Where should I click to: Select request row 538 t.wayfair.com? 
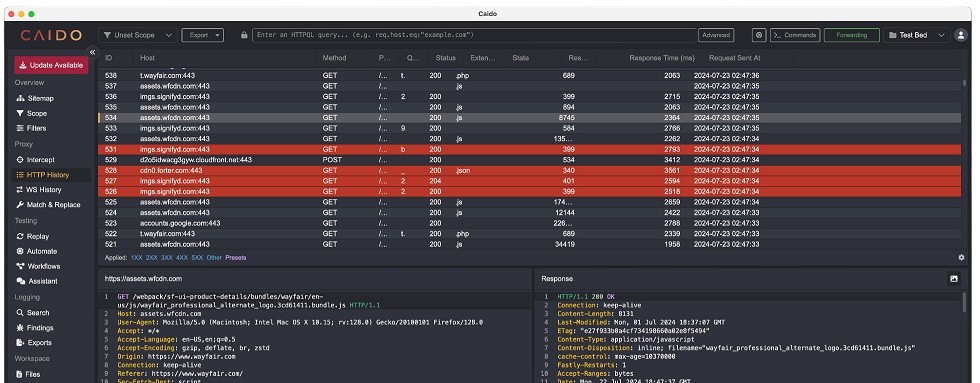click(x=530, y=76)
